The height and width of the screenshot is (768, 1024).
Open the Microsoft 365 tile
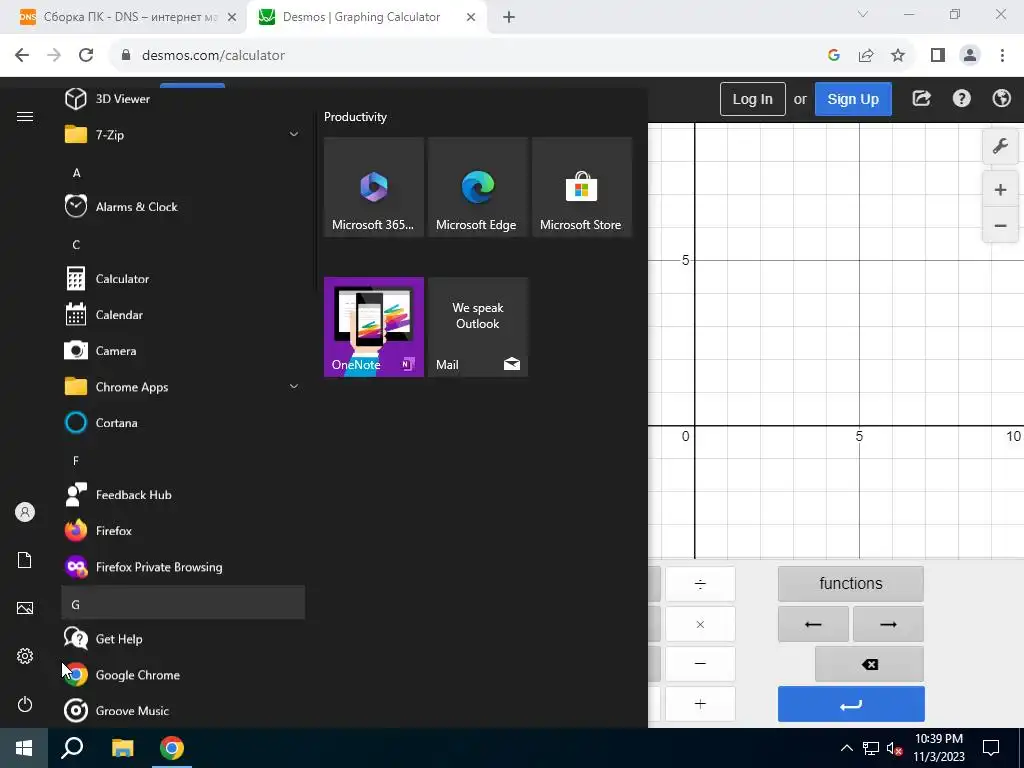pyautogui.click(x=374, y=187)
